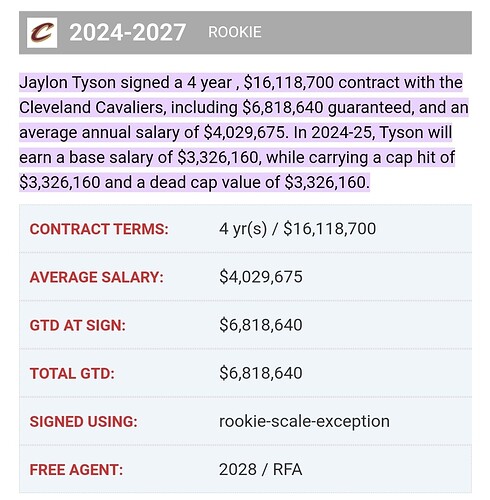Select the TOTAL GTD label

pos(72,373)
